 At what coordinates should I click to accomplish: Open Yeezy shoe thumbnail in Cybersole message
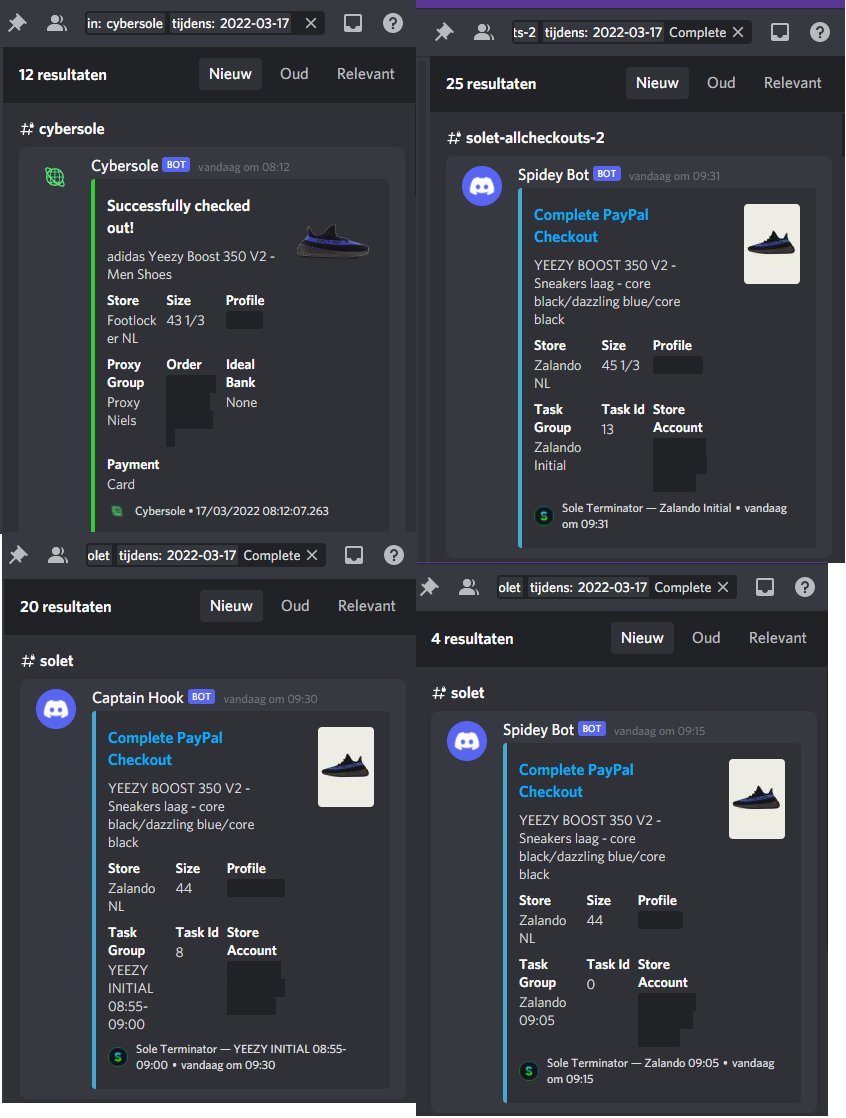click(332, 241)
